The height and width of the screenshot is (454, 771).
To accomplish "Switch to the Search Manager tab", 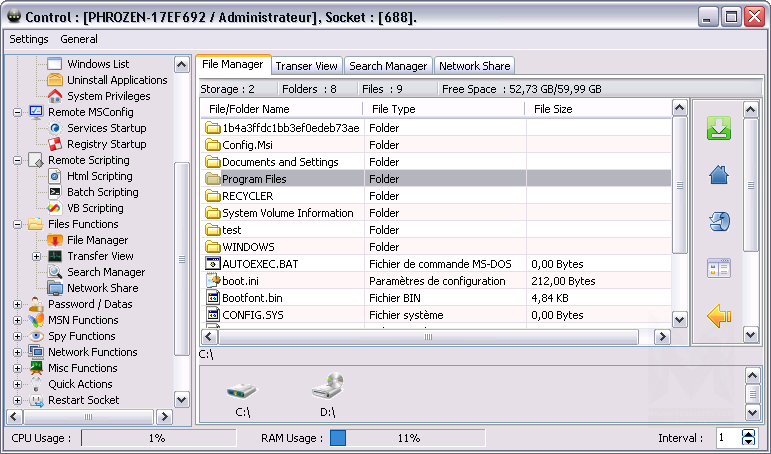I will [387, 66].
